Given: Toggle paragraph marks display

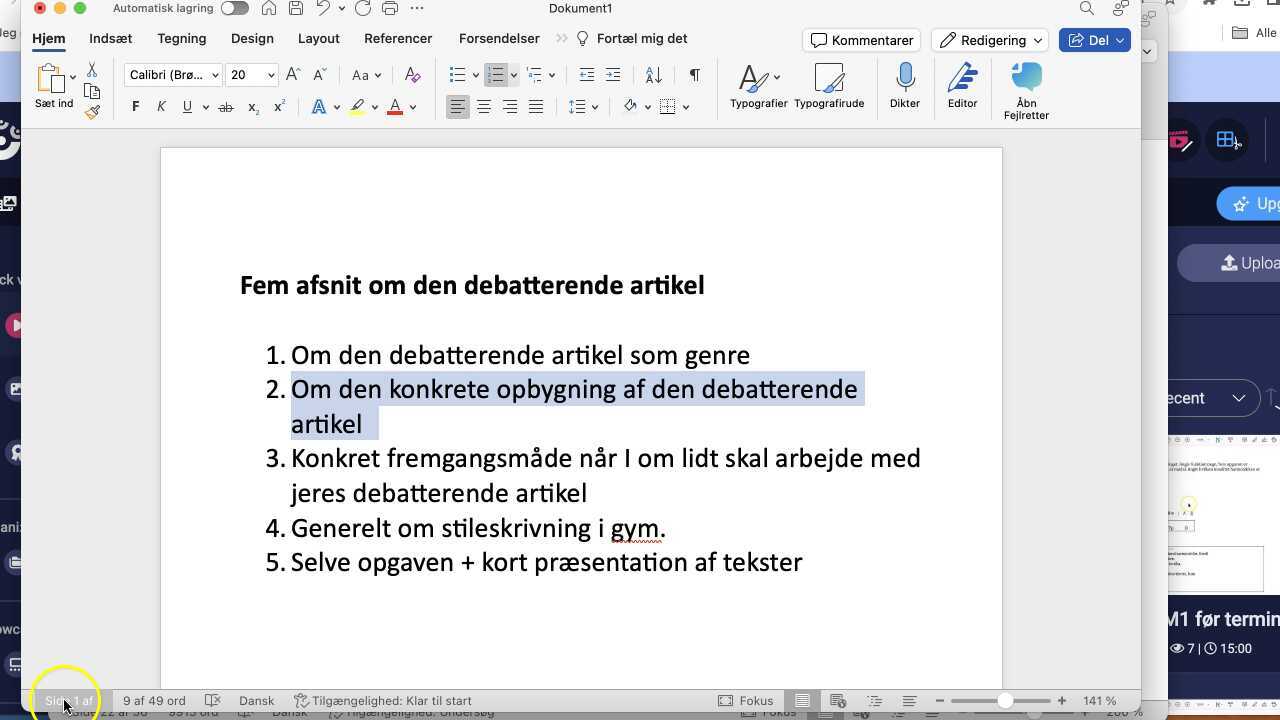Looking at the screenshot, I should (x=696, y=75).
